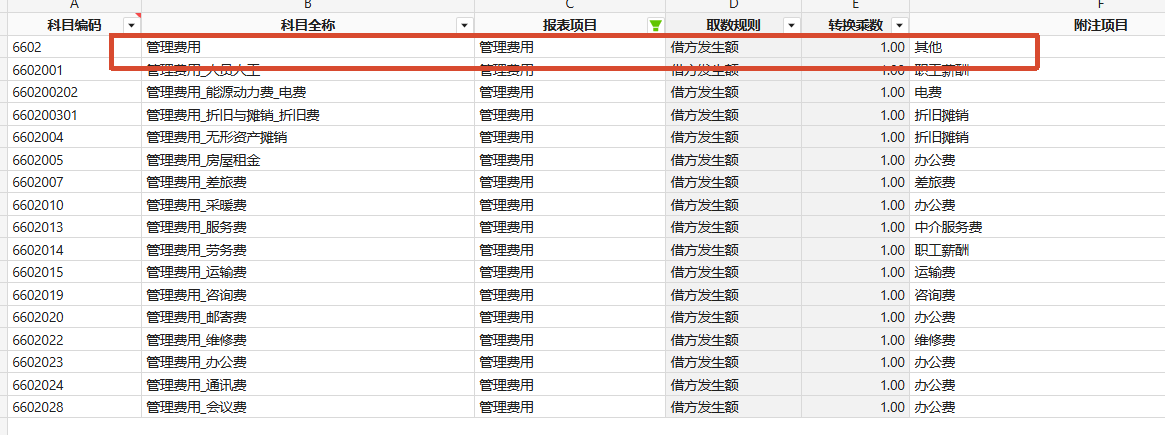Open the green active filter on 报表项目

click(655, 25)
